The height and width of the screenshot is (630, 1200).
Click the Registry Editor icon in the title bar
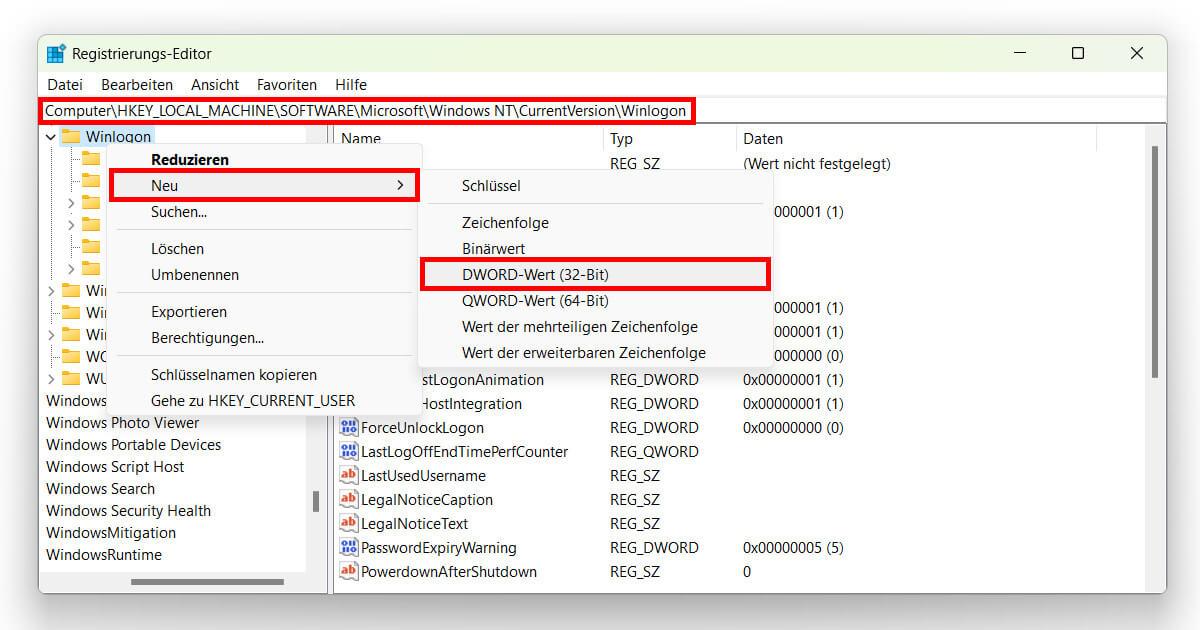coord(56,52)
